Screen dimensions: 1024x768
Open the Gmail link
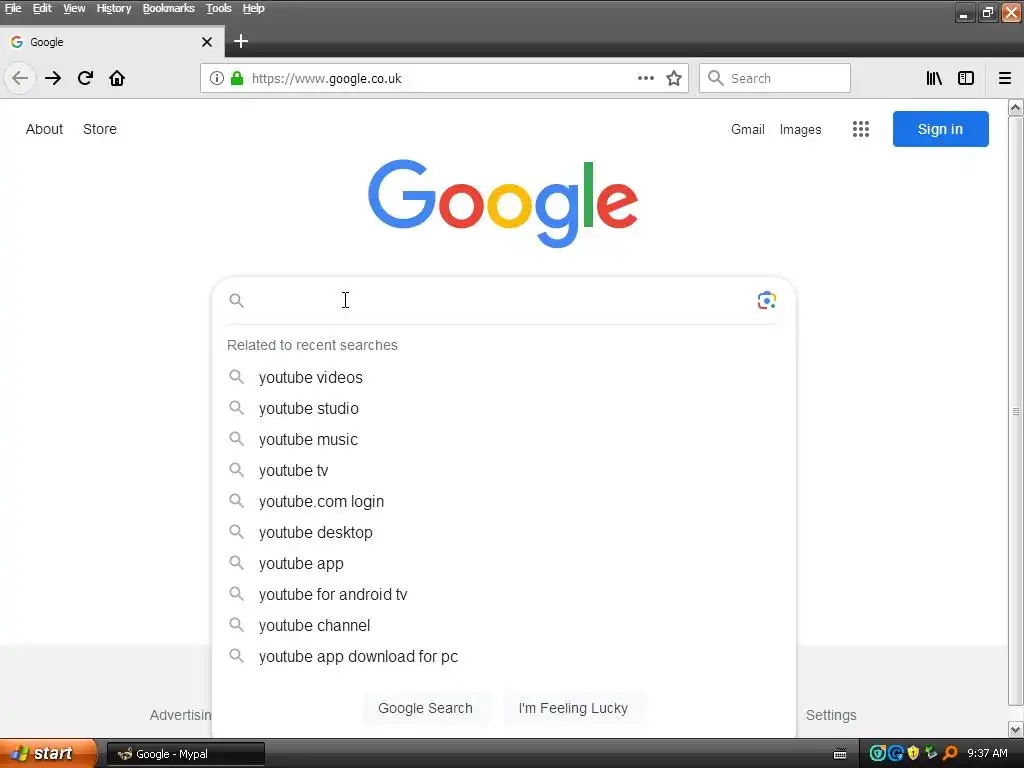pyautogui.click(x=748, y=129)
